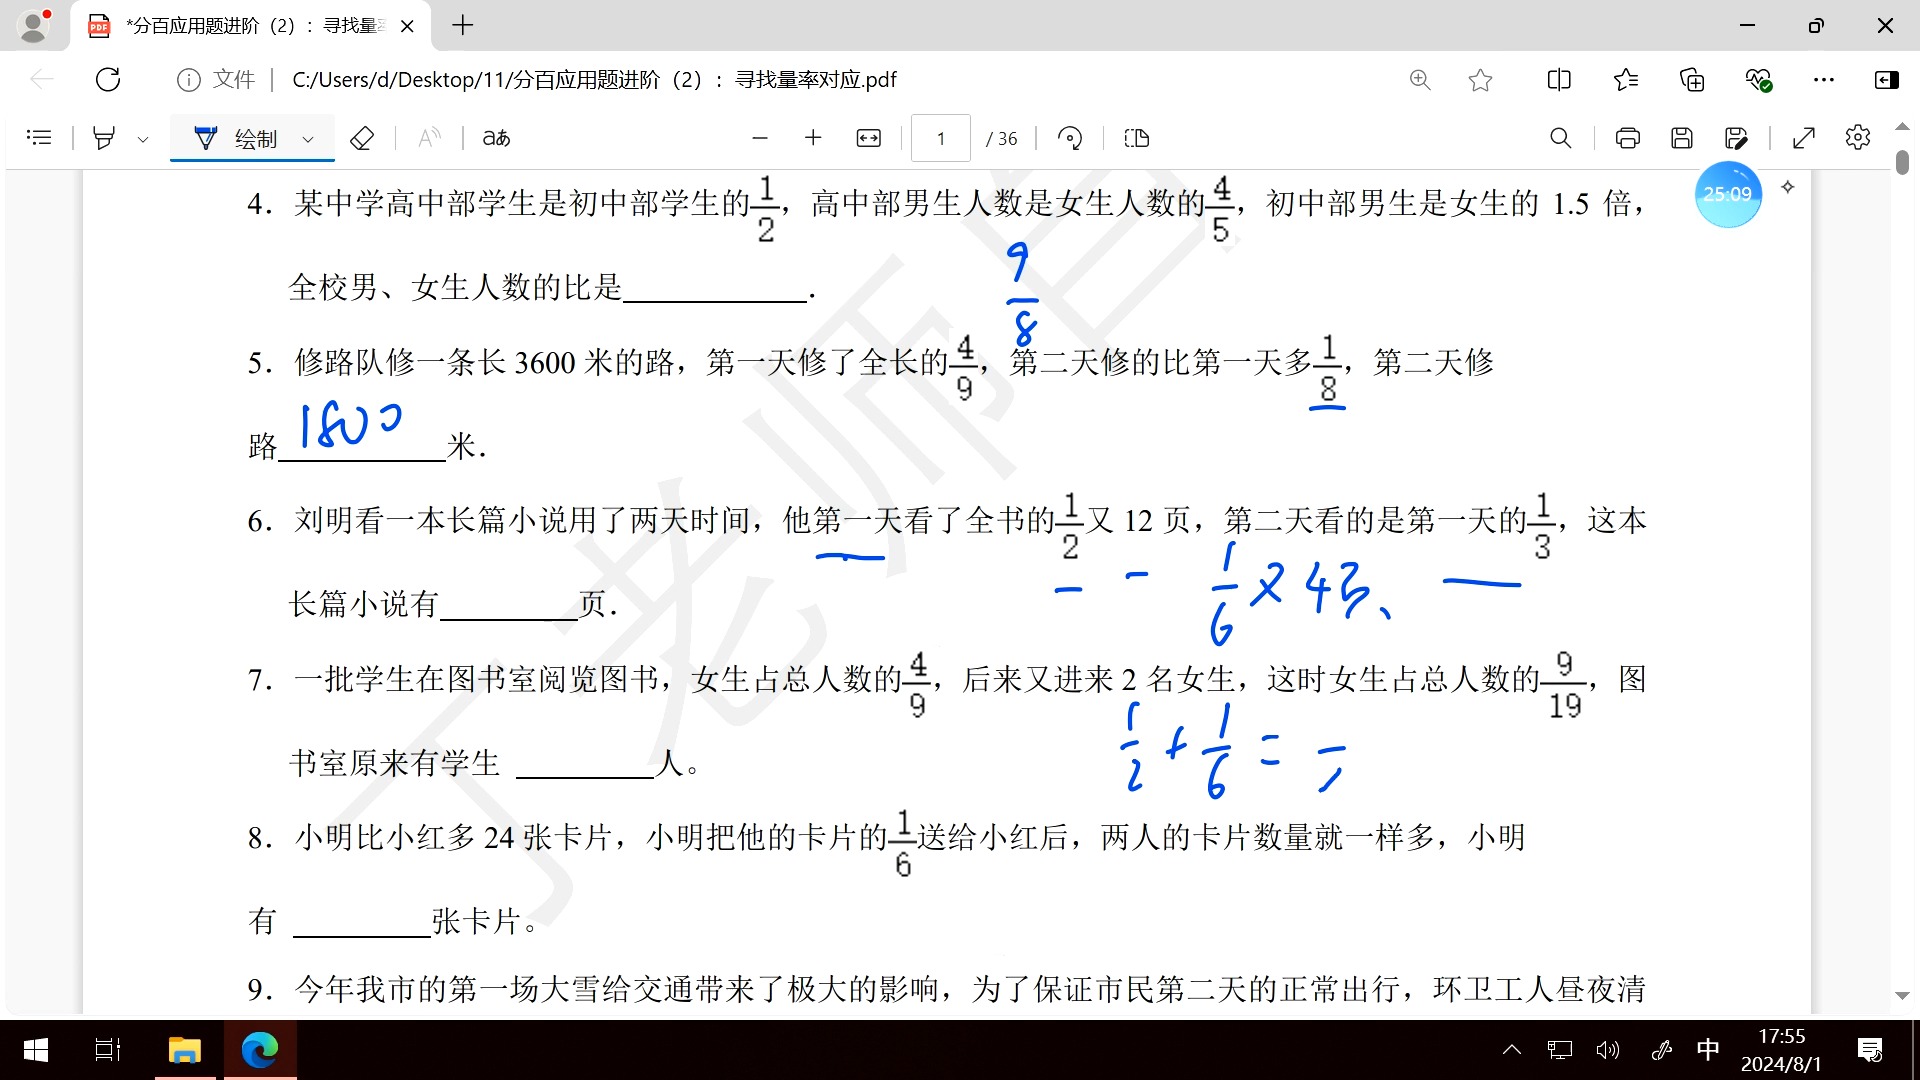Select the eraser tool
The height and width of the screenshot is (1080, 1920).
pyautogui.click(x=362, y=138)
